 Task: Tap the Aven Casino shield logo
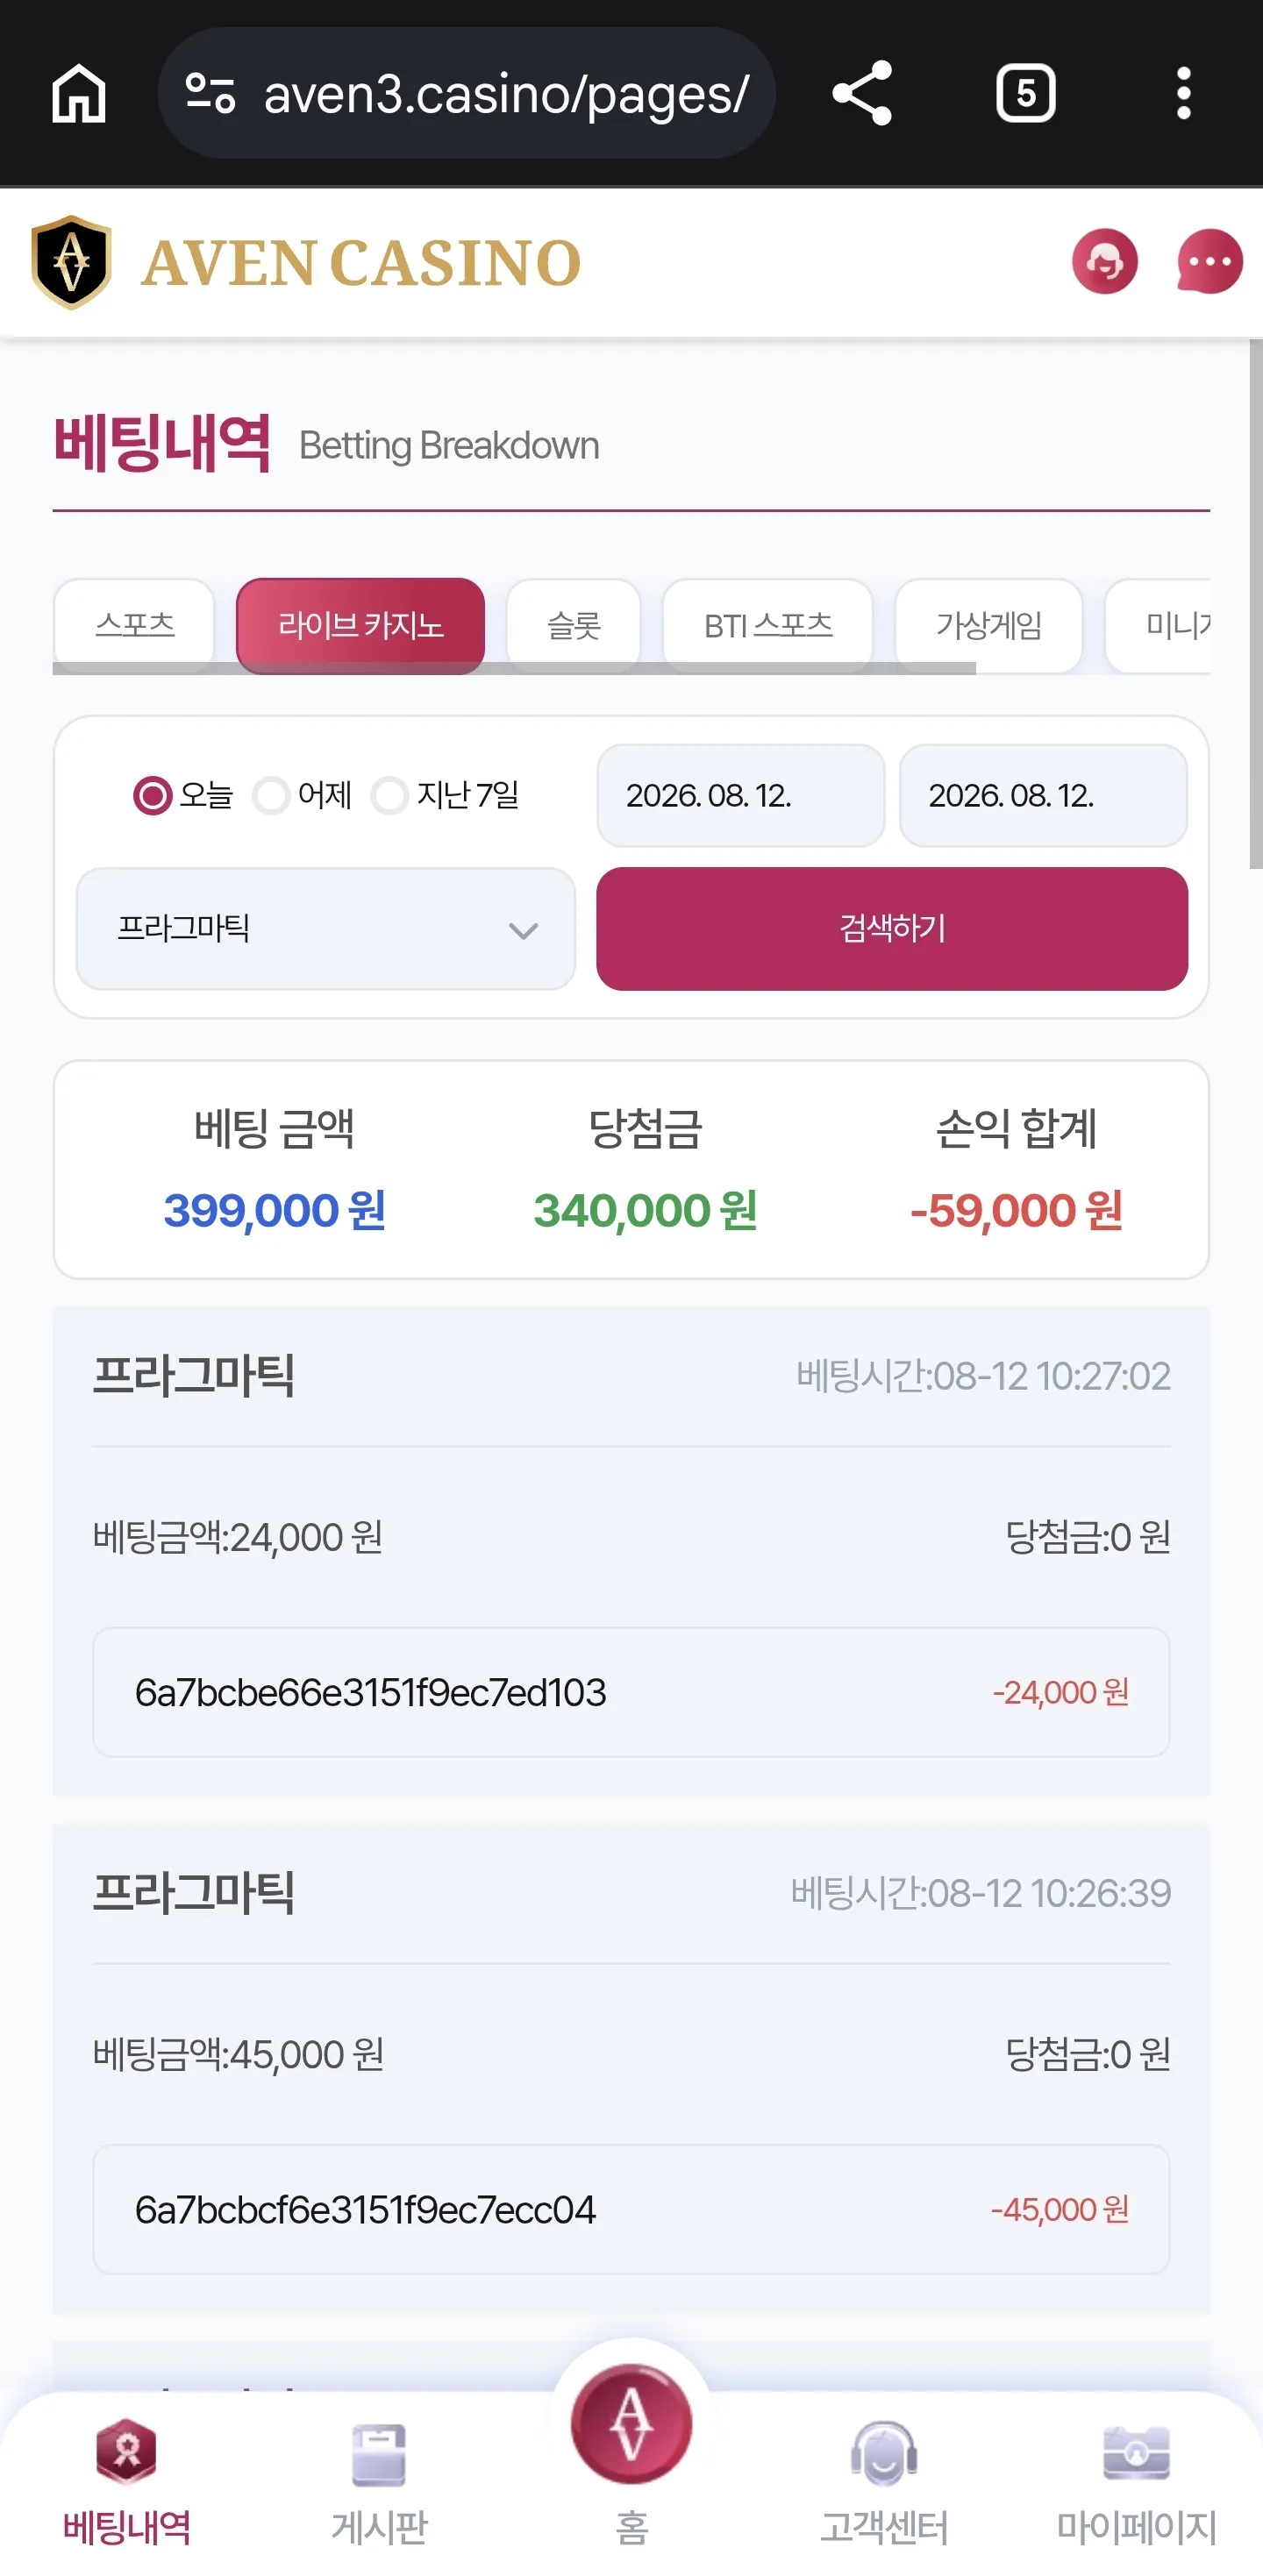coord(71,262)
